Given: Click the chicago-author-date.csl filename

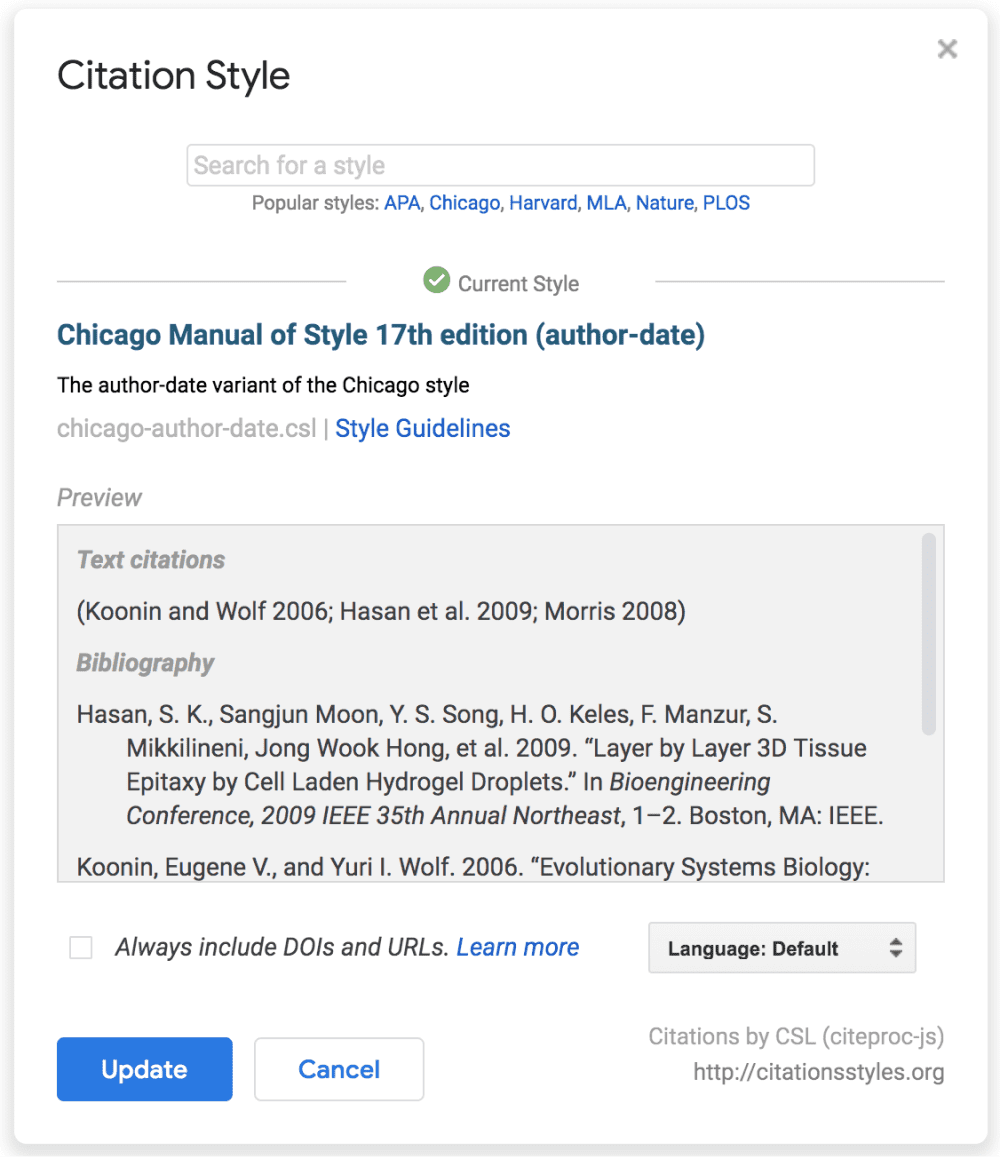Looking at the screenshot, I should point(185,429).
